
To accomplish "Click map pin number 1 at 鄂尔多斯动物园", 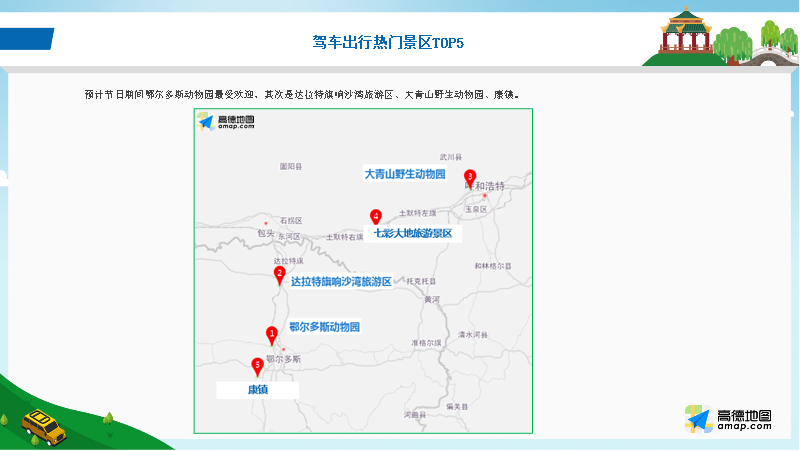I will (271, 335).
